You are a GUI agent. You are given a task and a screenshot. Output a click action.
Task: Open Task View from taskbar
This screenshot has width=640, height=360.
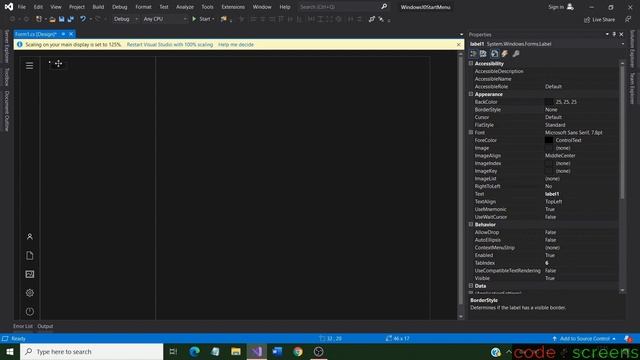173,351
